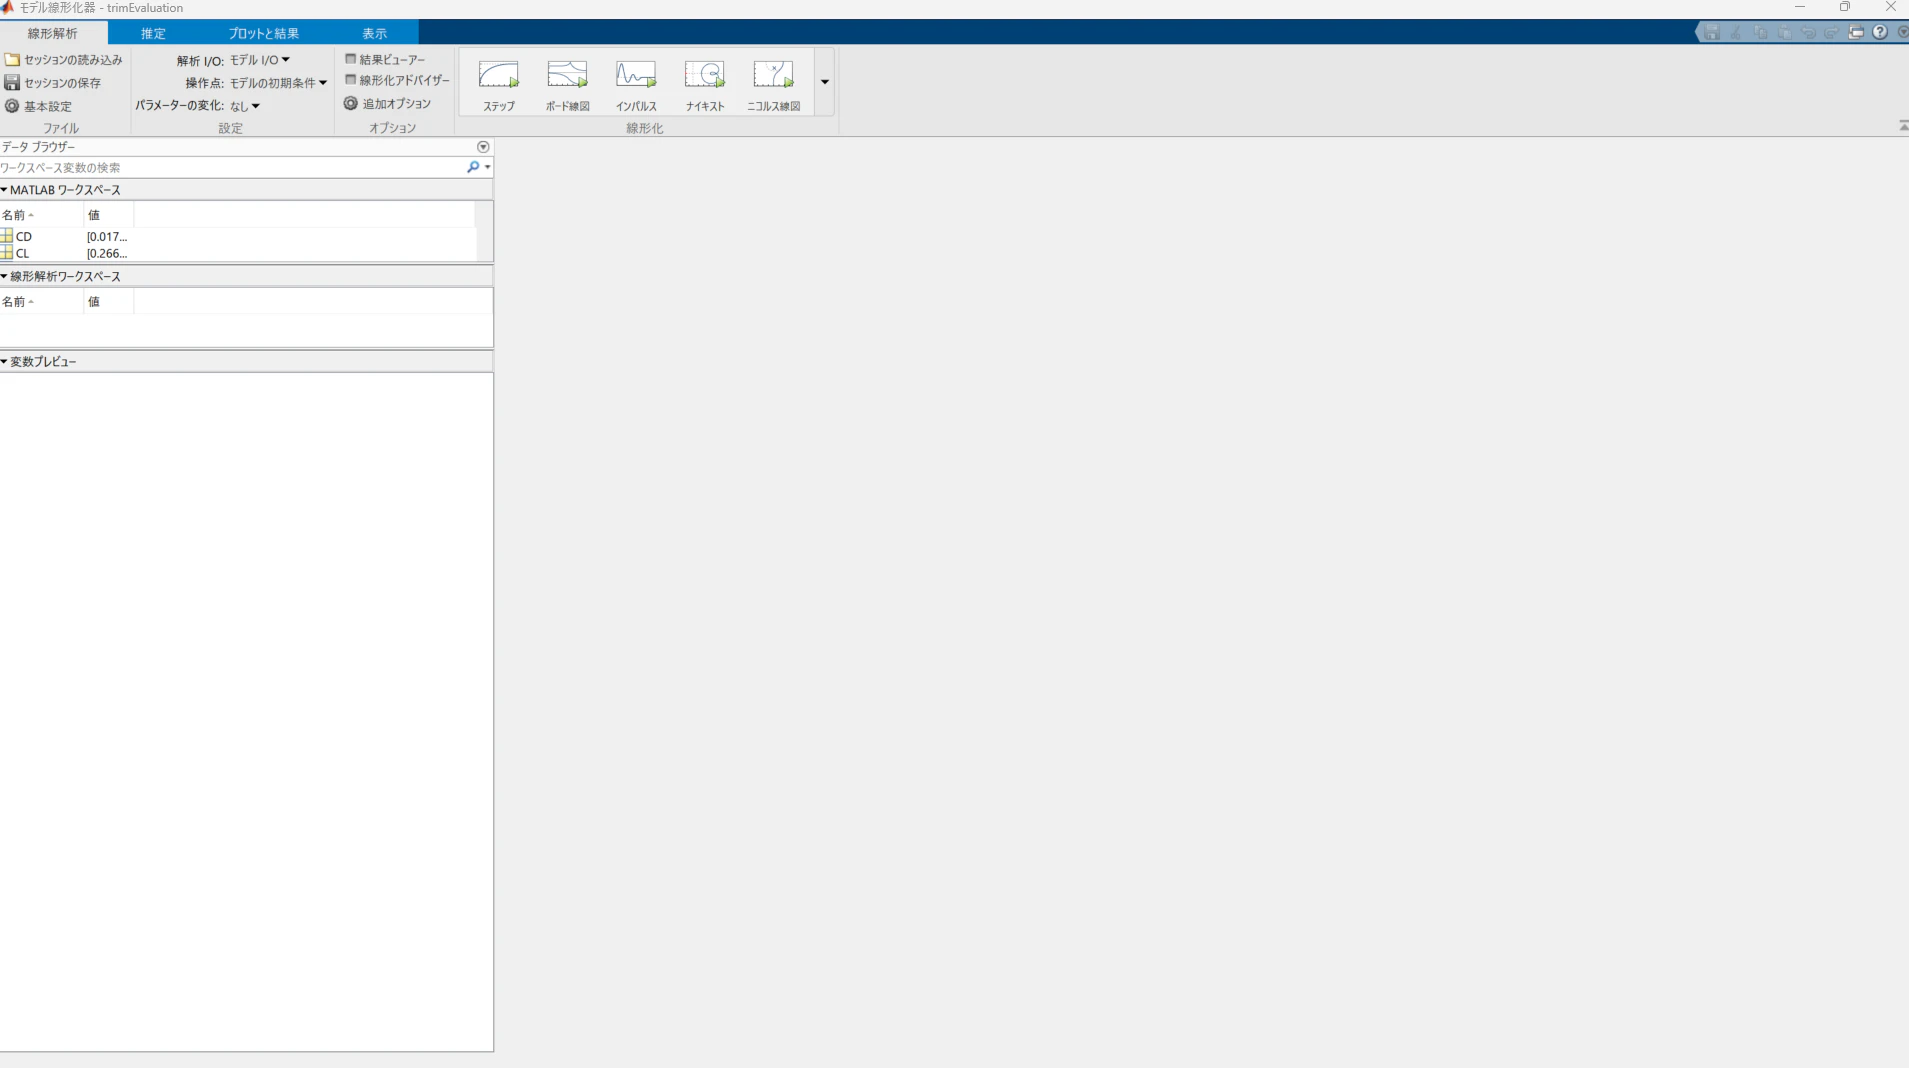This screenshot has height=1068, width=1909.
Task: Switch to the 推定 tab
Action: coord(153,32)
